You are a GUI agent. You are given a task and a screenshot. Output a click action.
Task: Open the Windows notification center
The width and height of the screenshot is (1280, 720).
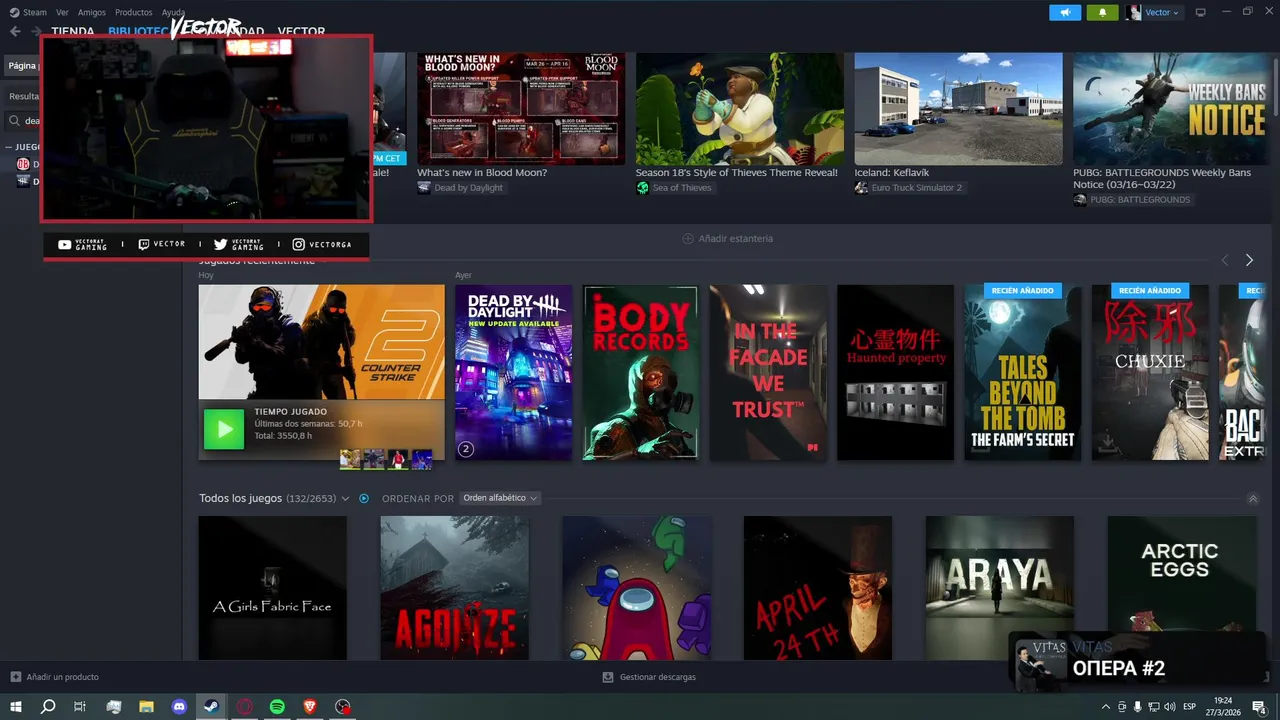[1259, 707]
